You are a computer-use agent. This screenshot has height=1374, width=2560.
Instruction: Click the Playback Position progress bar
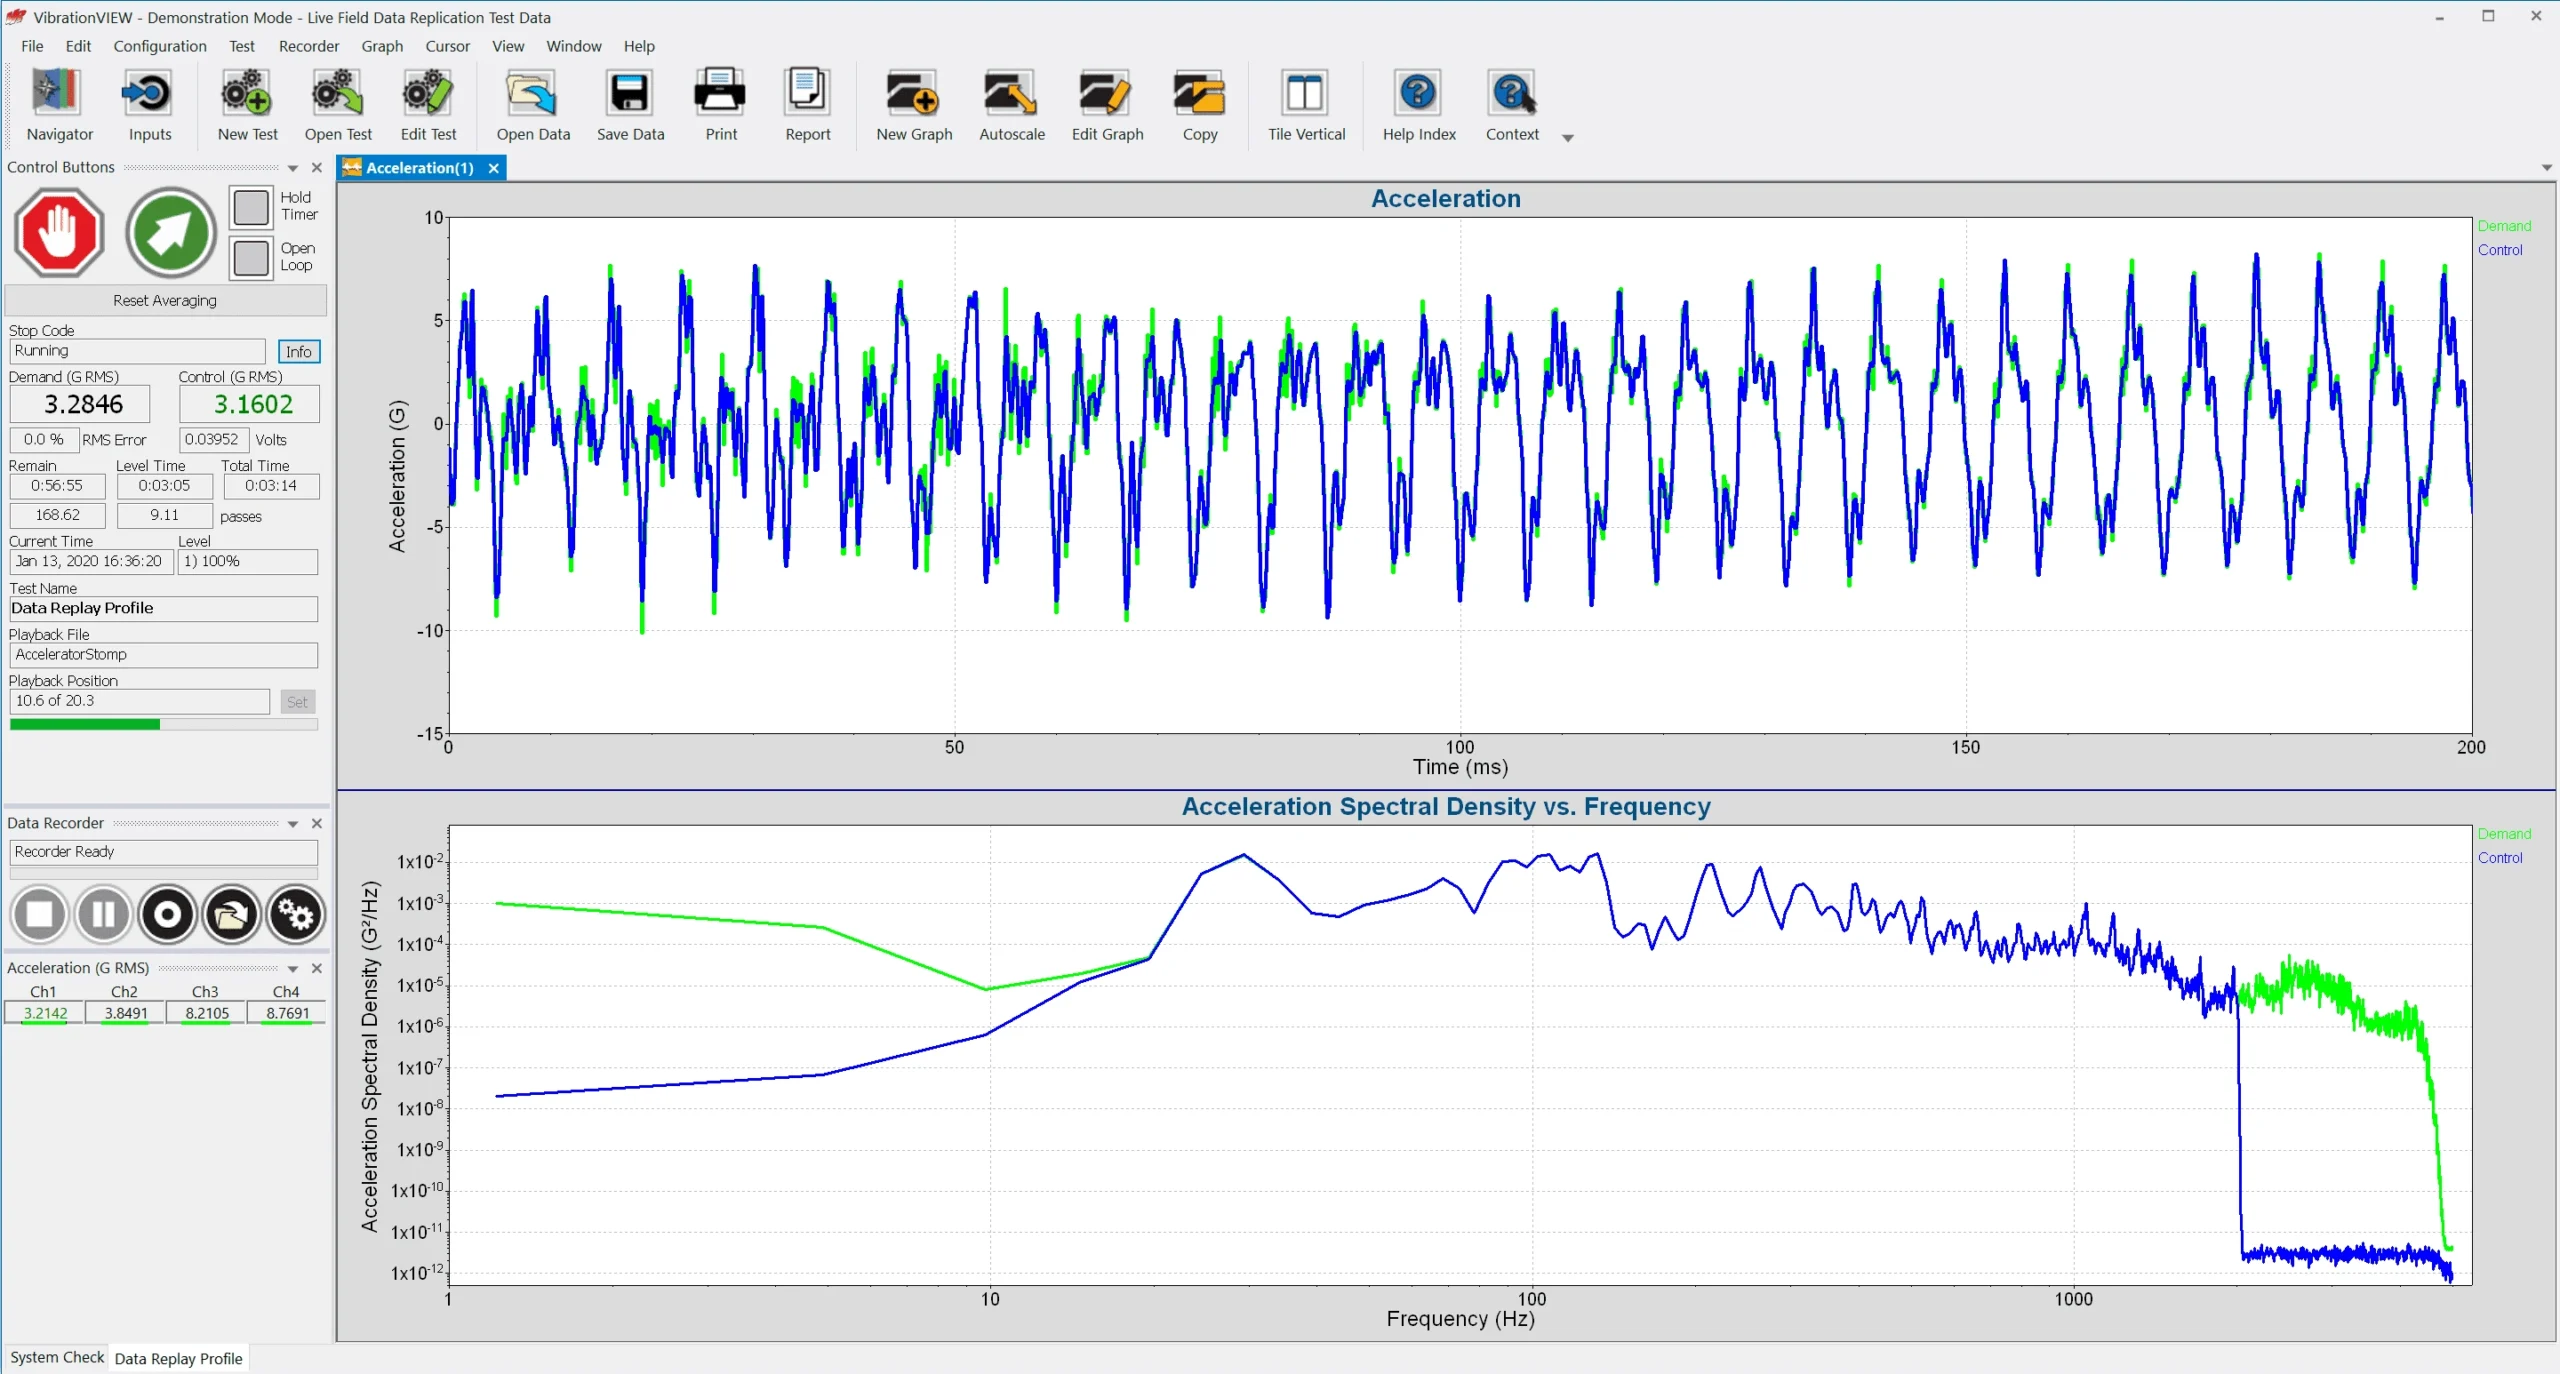163,724
